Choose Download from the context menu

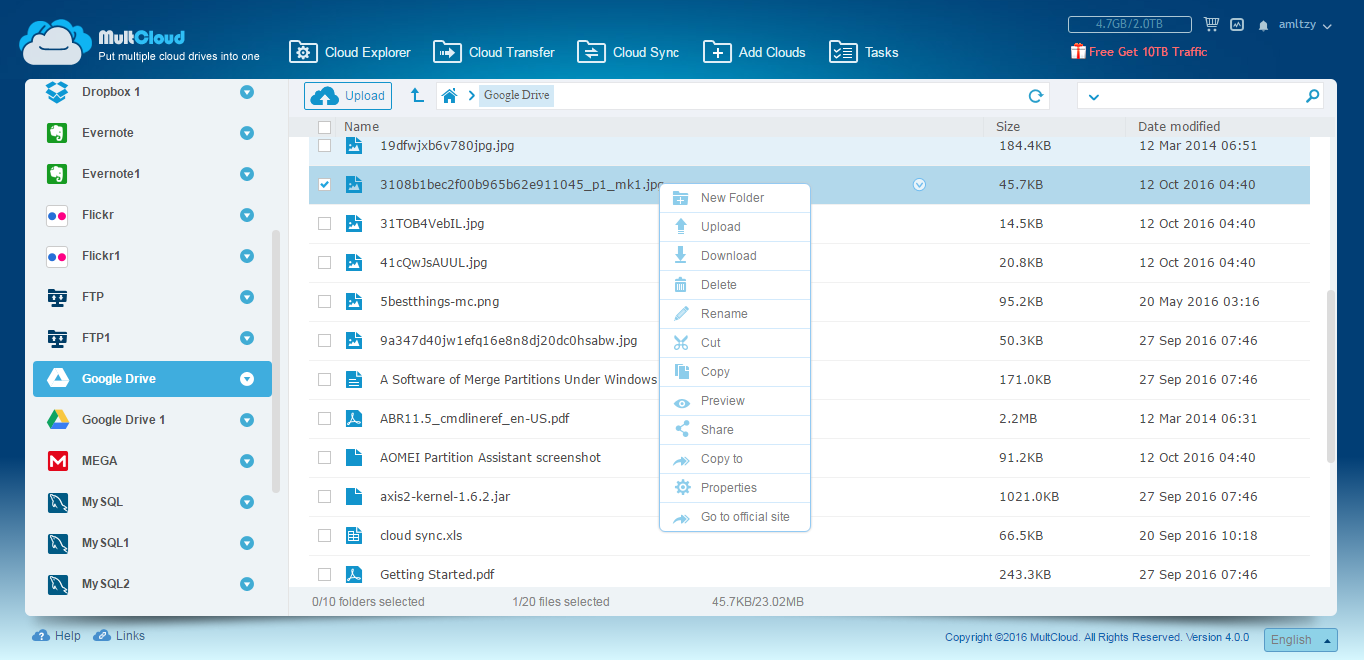(x=728, y=256)
